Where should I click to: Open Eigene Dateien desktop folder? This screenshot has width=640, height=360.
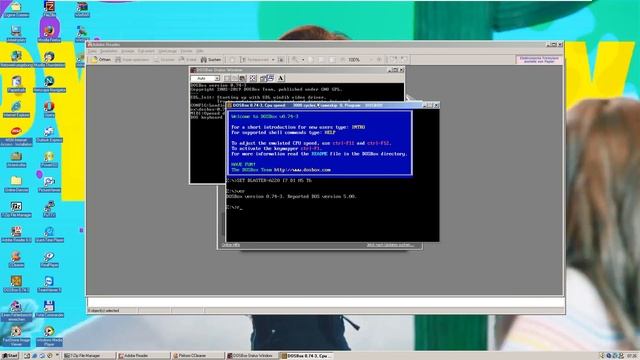point(16,9)
